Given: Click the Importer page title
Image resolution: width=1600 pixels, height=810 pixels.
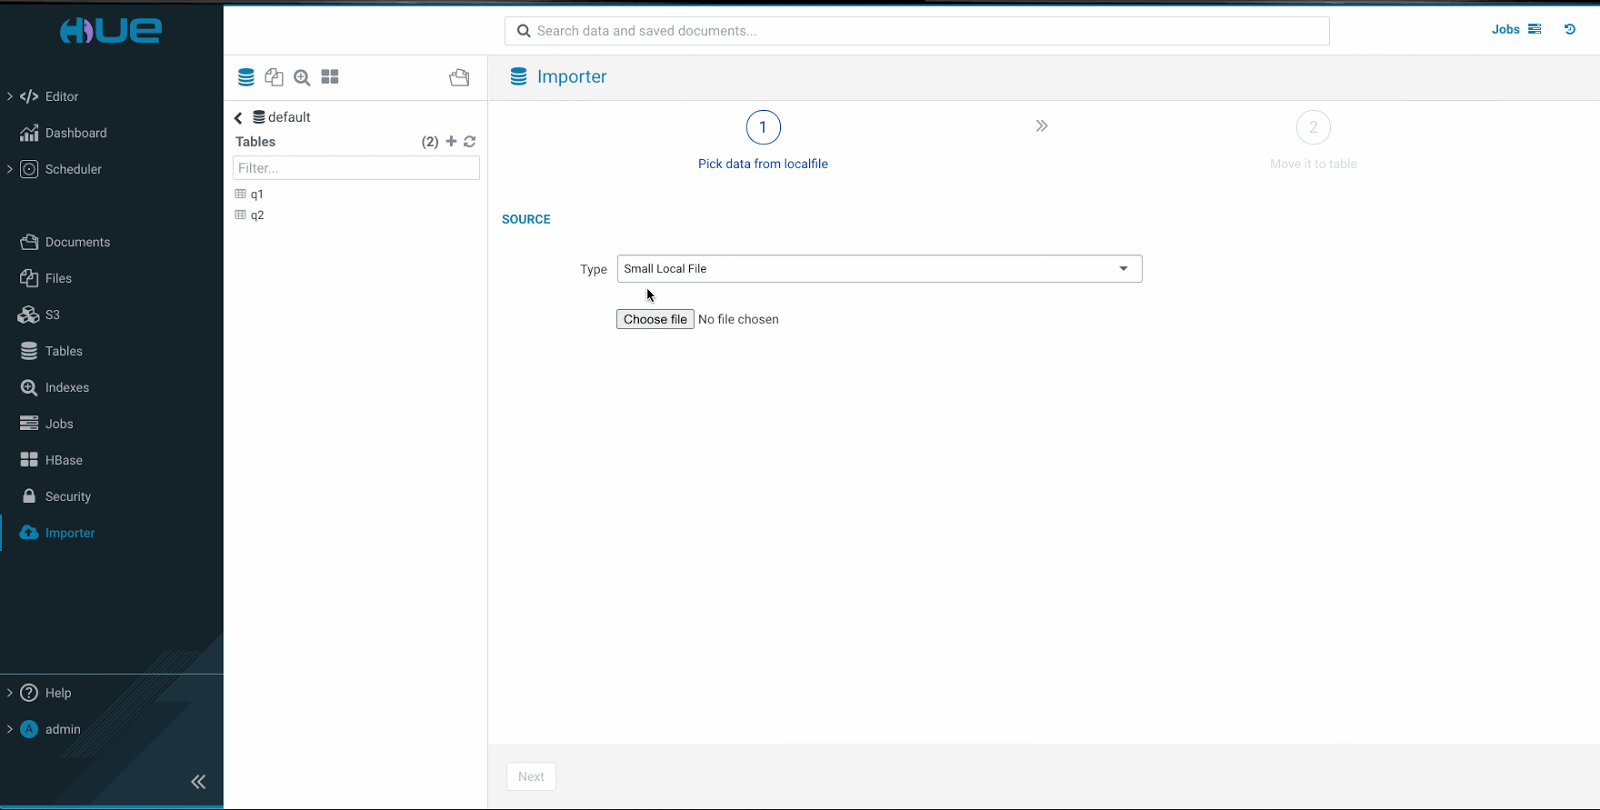Looking at the screenshot, I should tap(572, 77).
